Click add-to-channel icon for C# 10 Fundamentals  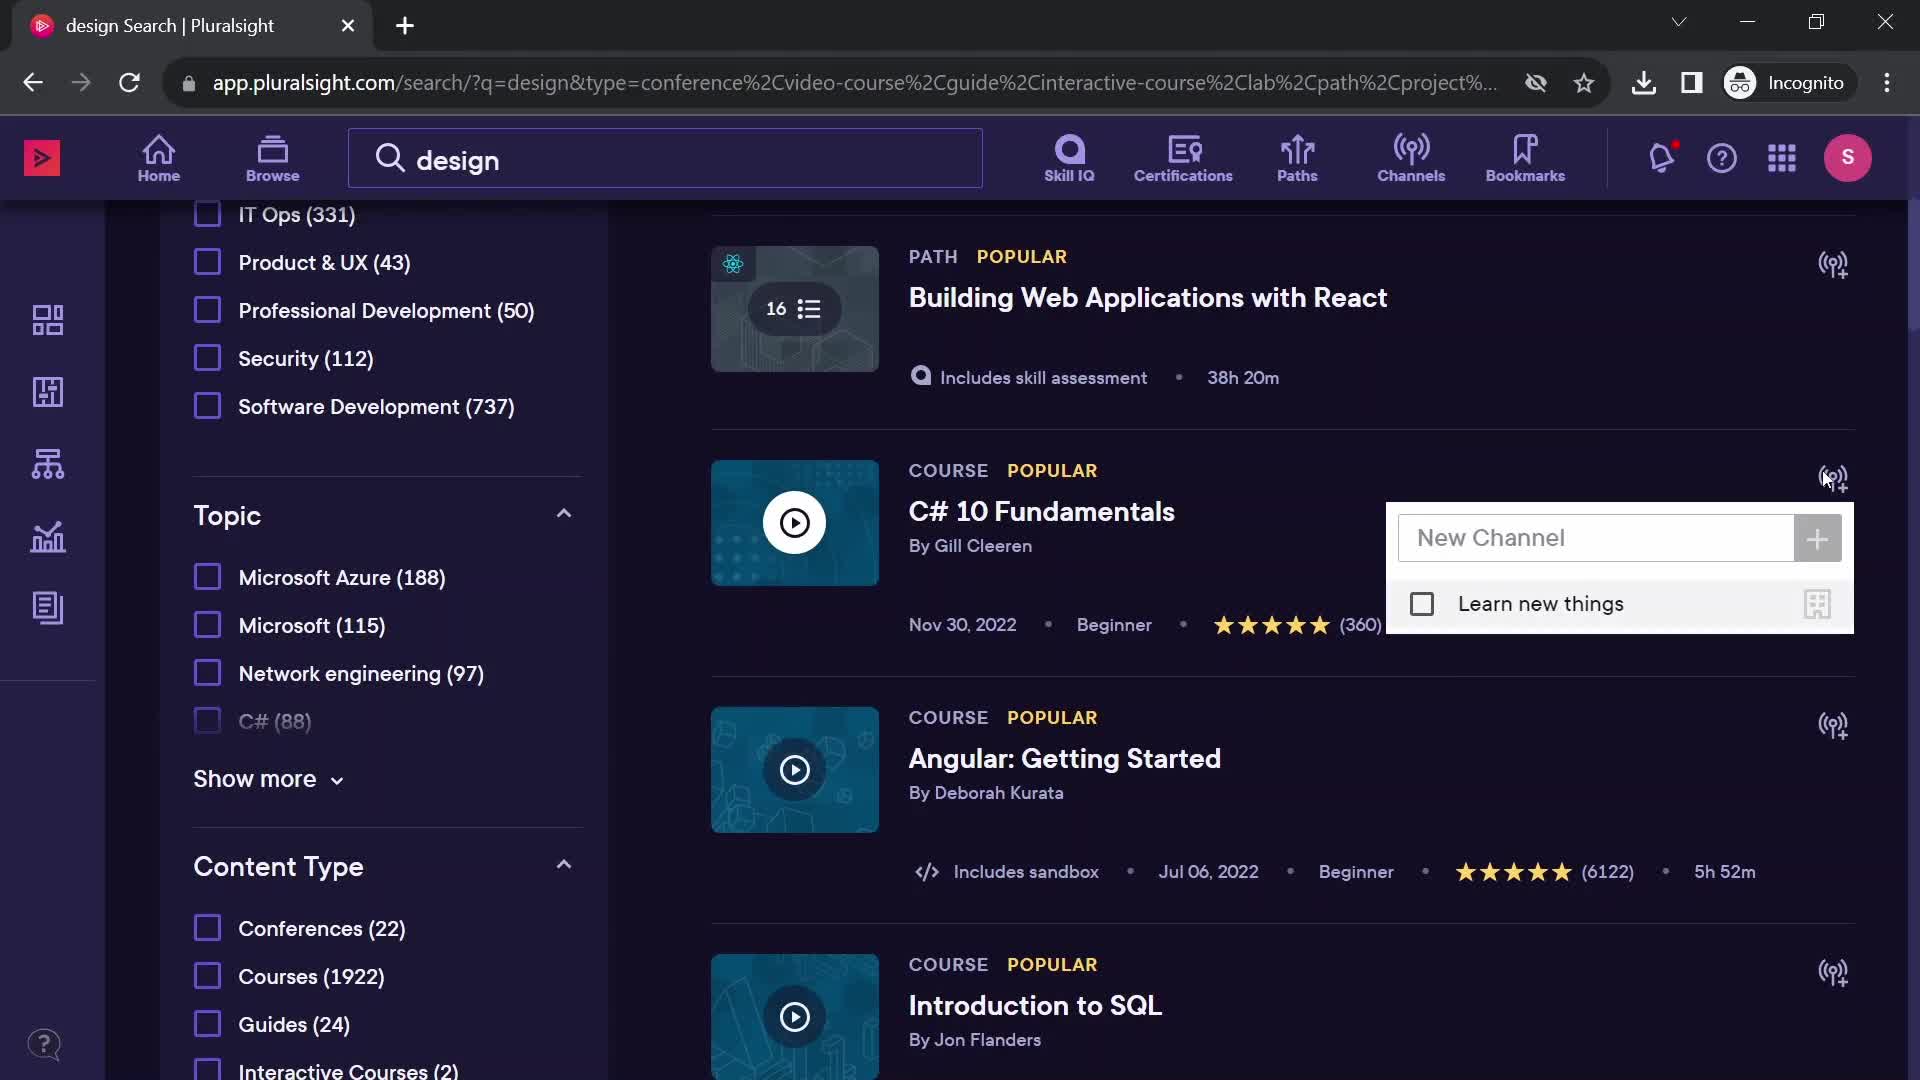pos(1833,478)
